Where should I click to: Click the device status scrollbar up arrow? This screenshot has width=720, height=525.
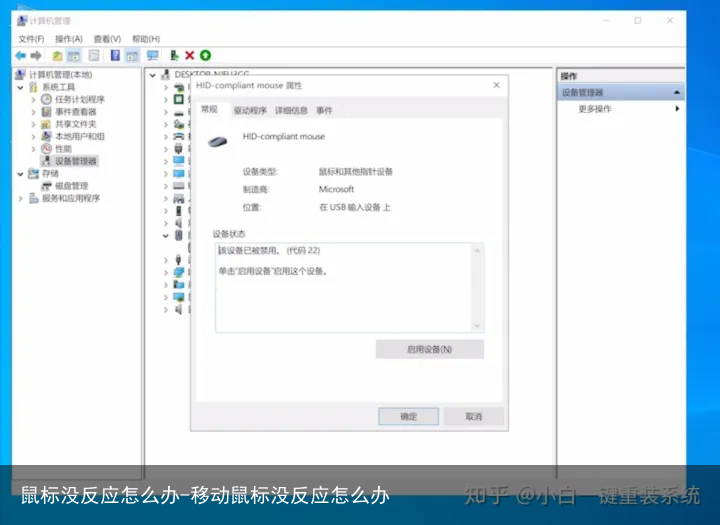click(477, 250)
